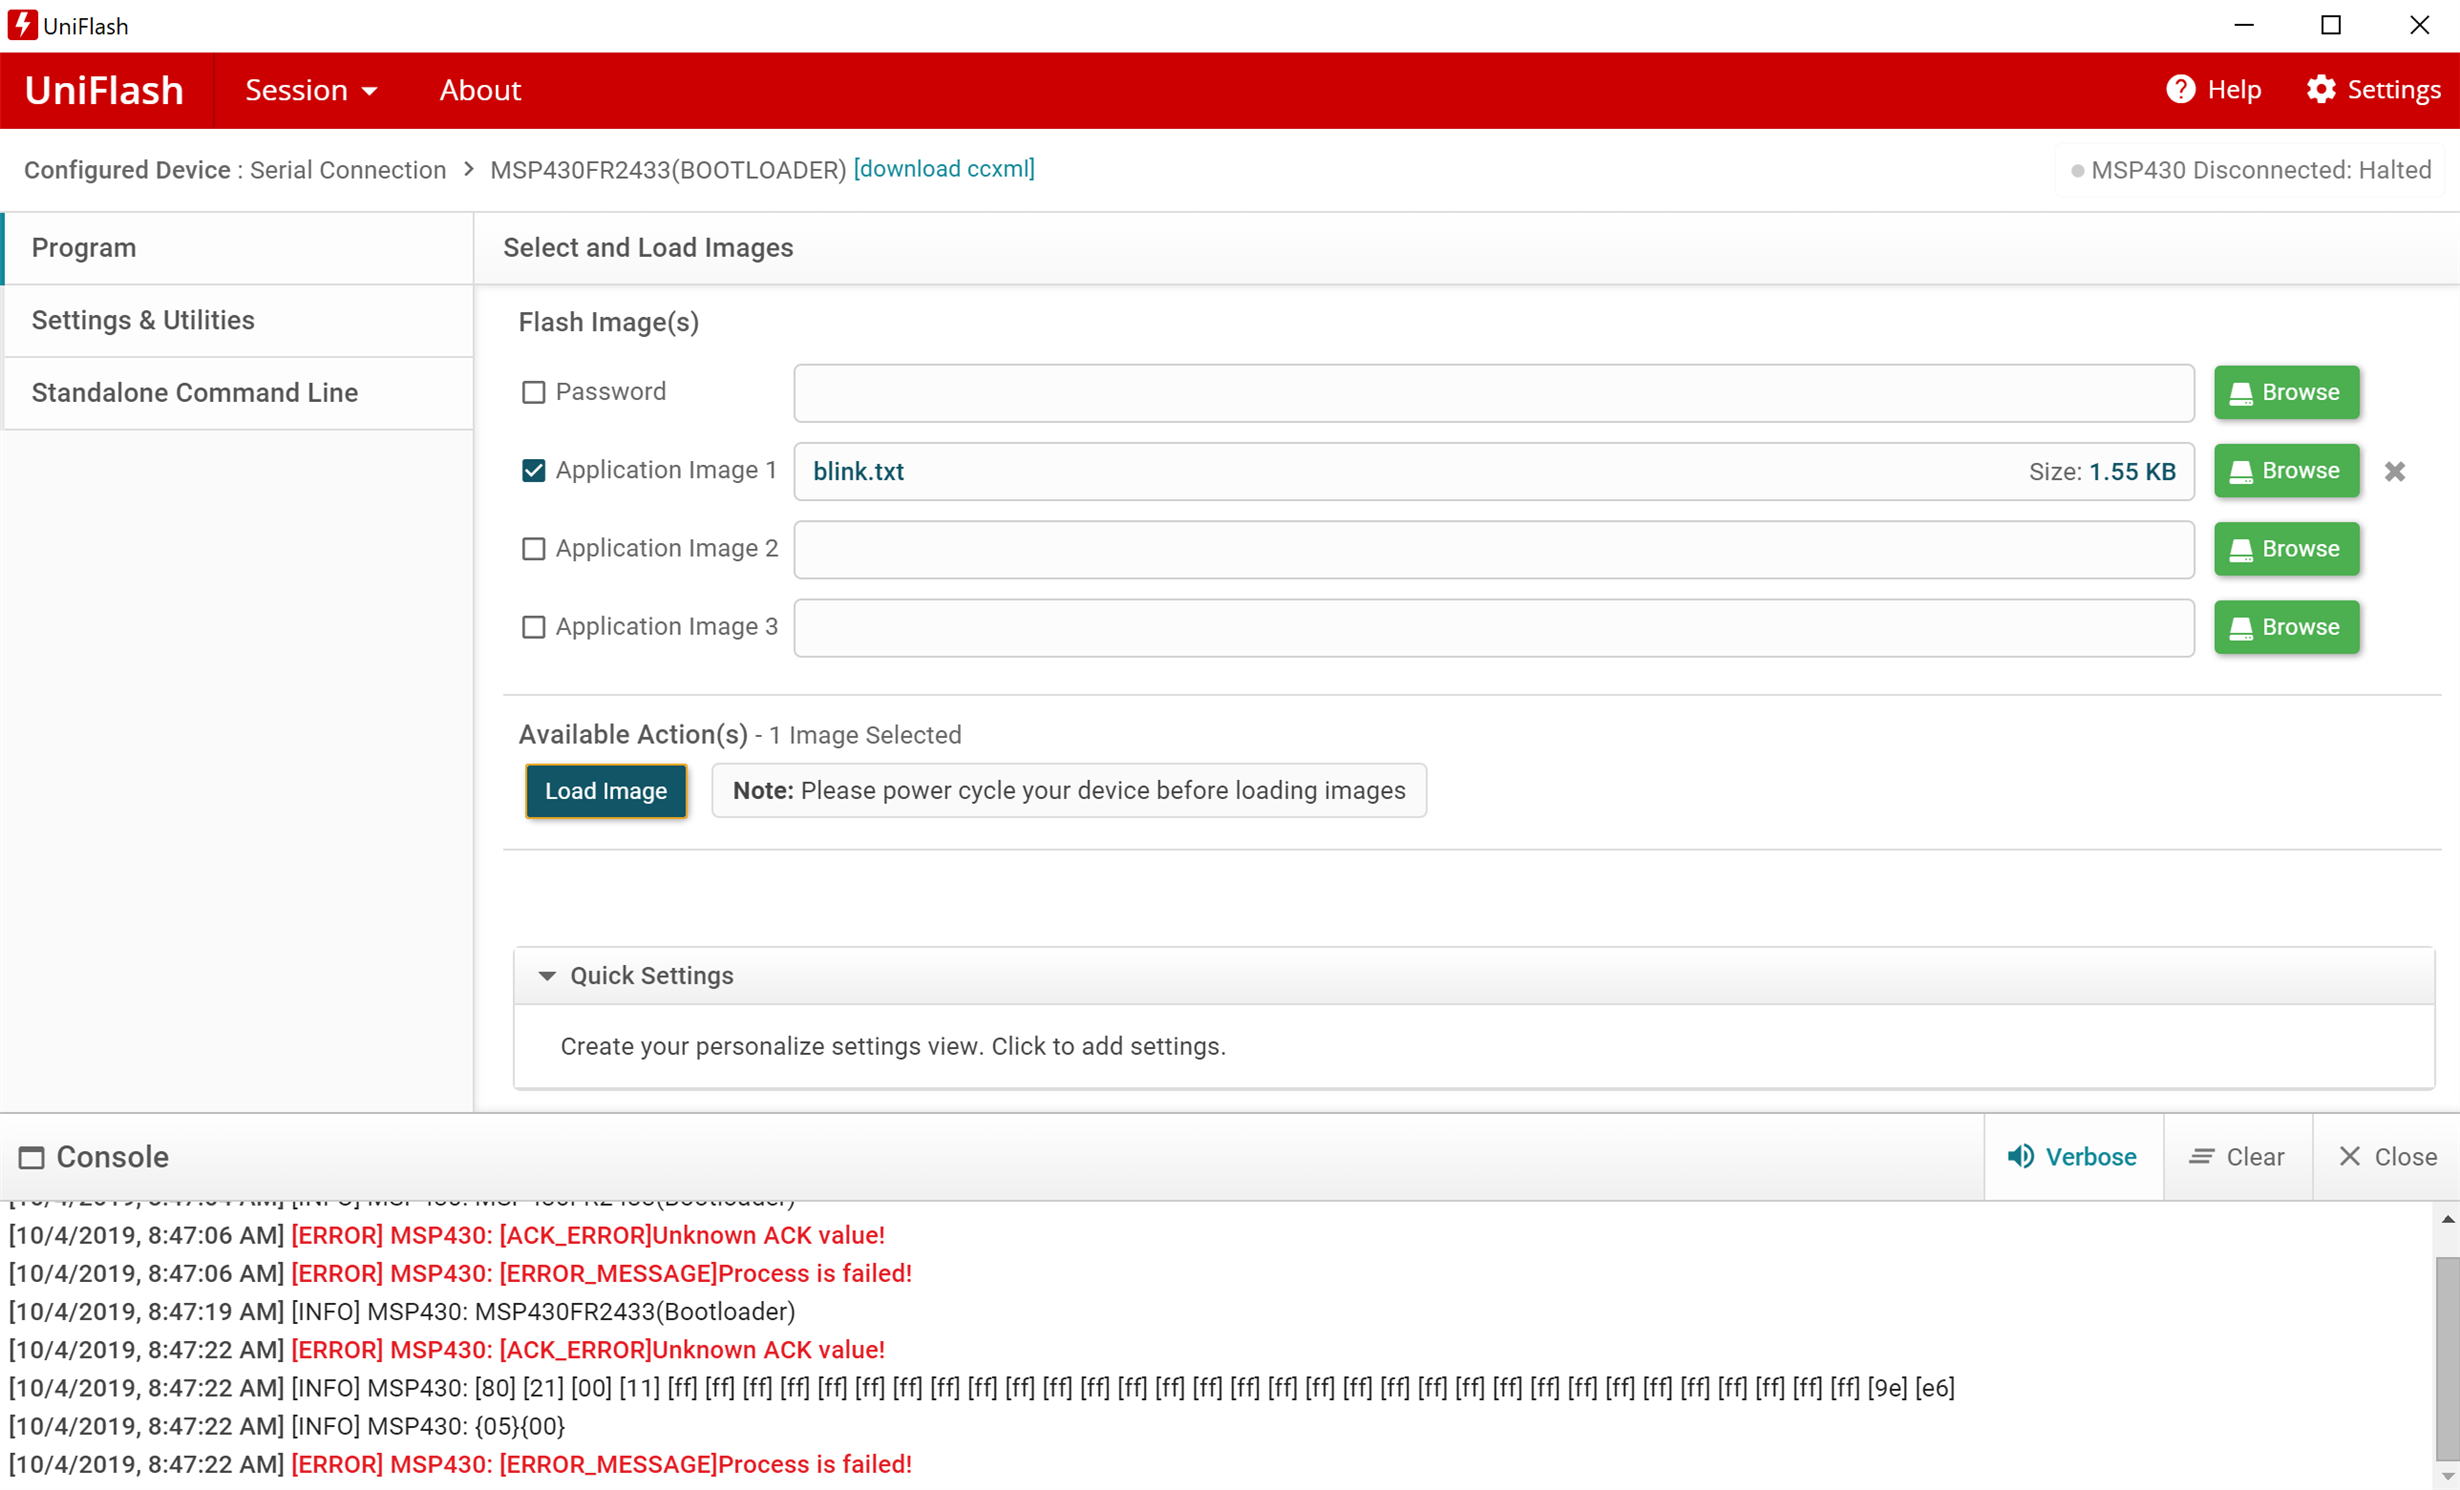Click the UniFlash title bar app icon

tap(22, 25)
